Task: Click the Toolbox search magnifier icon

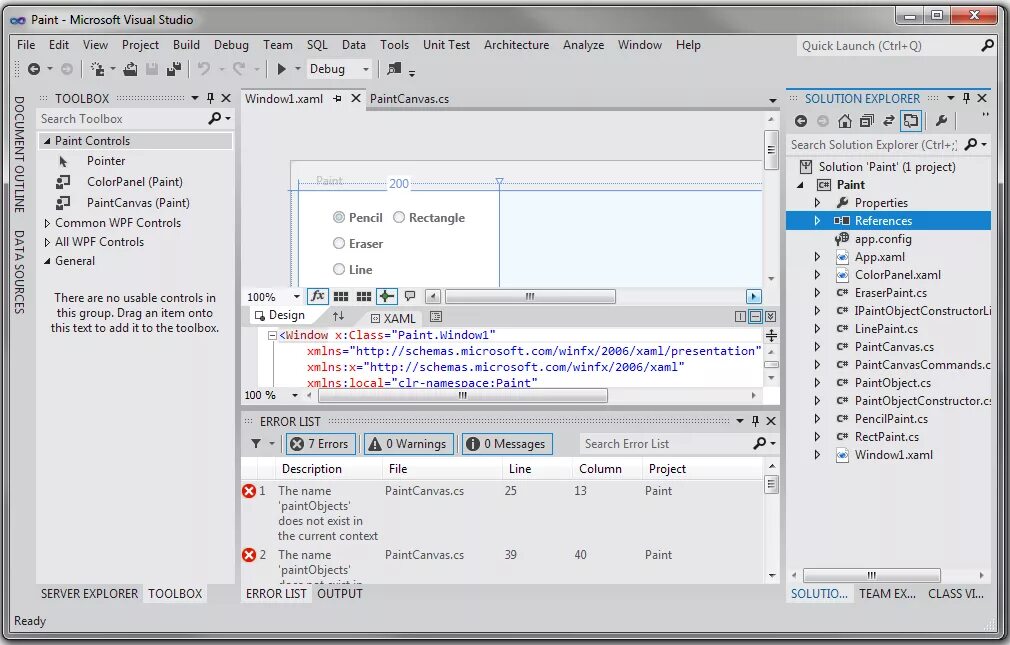Action: point(215,119)
